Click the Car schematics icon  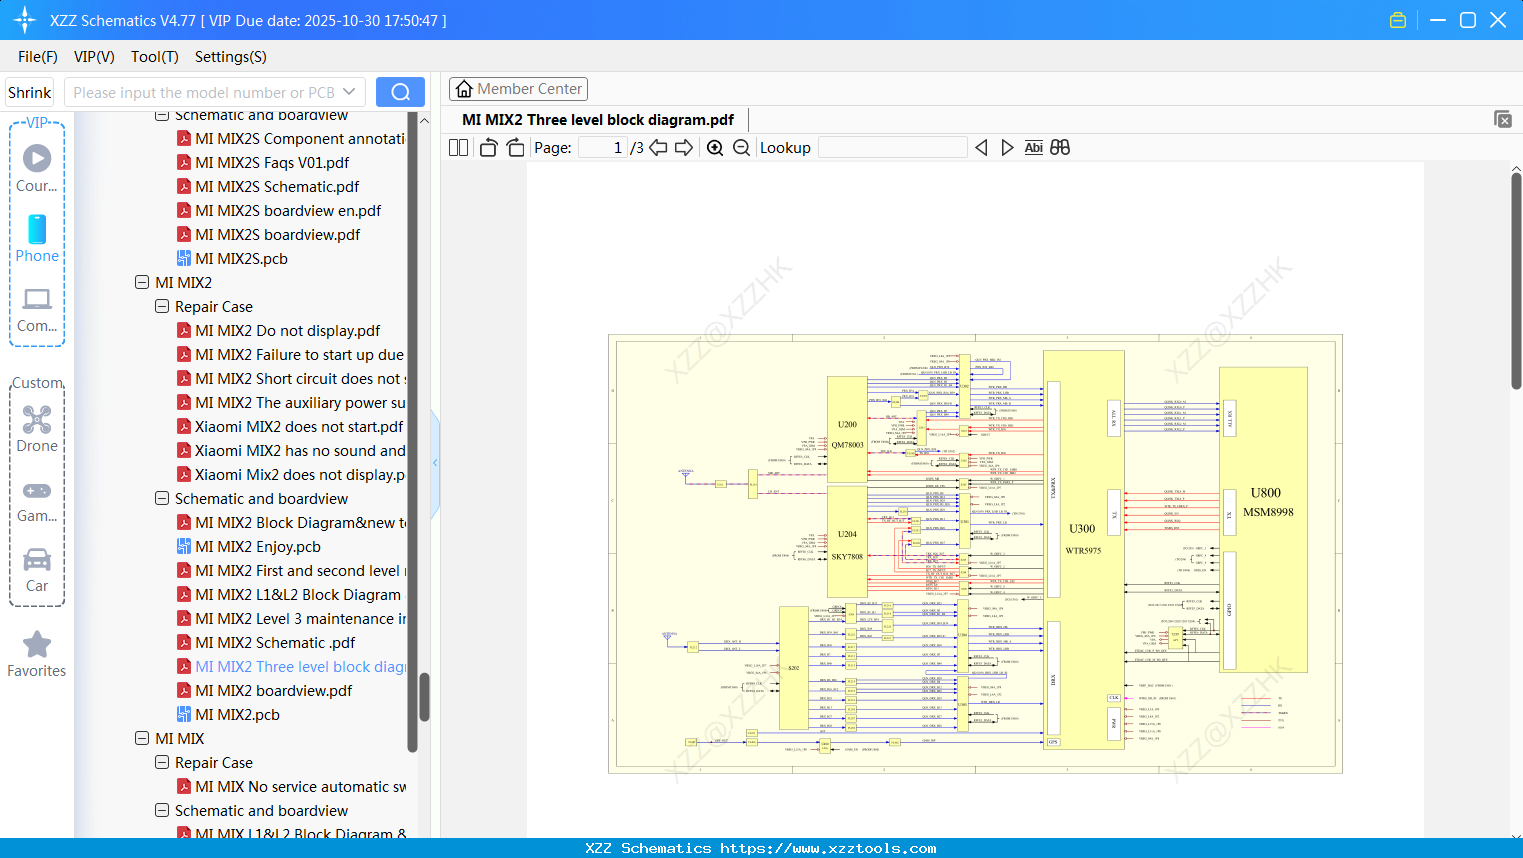37,560
